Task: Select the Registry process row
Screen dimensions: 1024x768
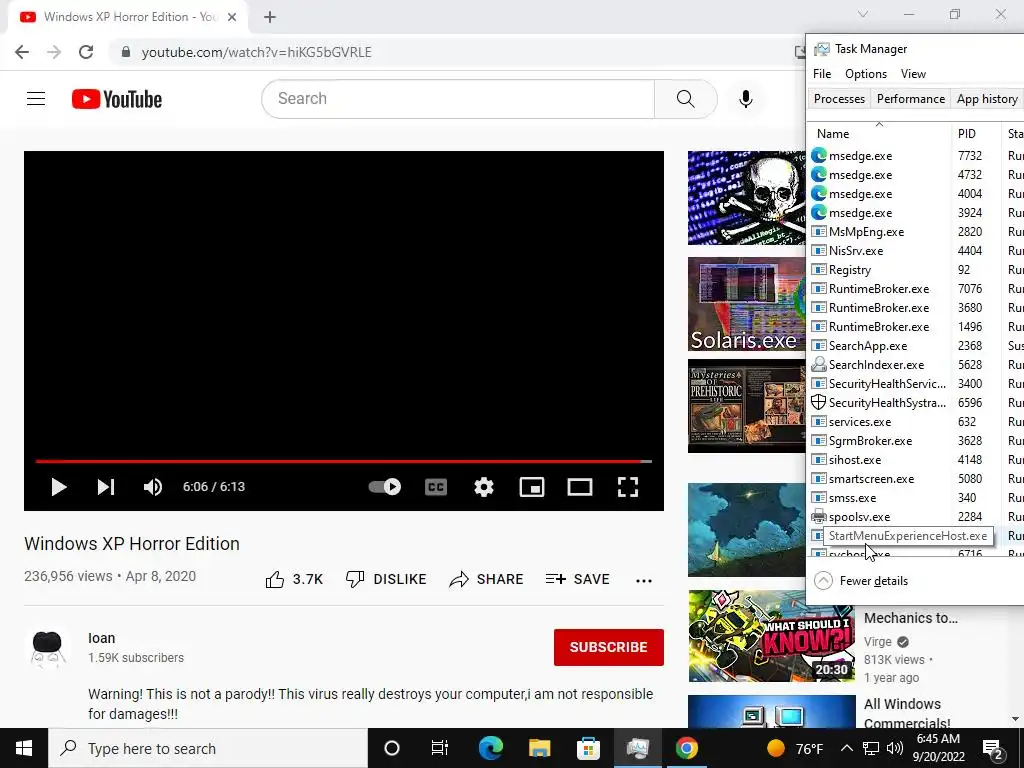Action: click(x=916, y=270)
